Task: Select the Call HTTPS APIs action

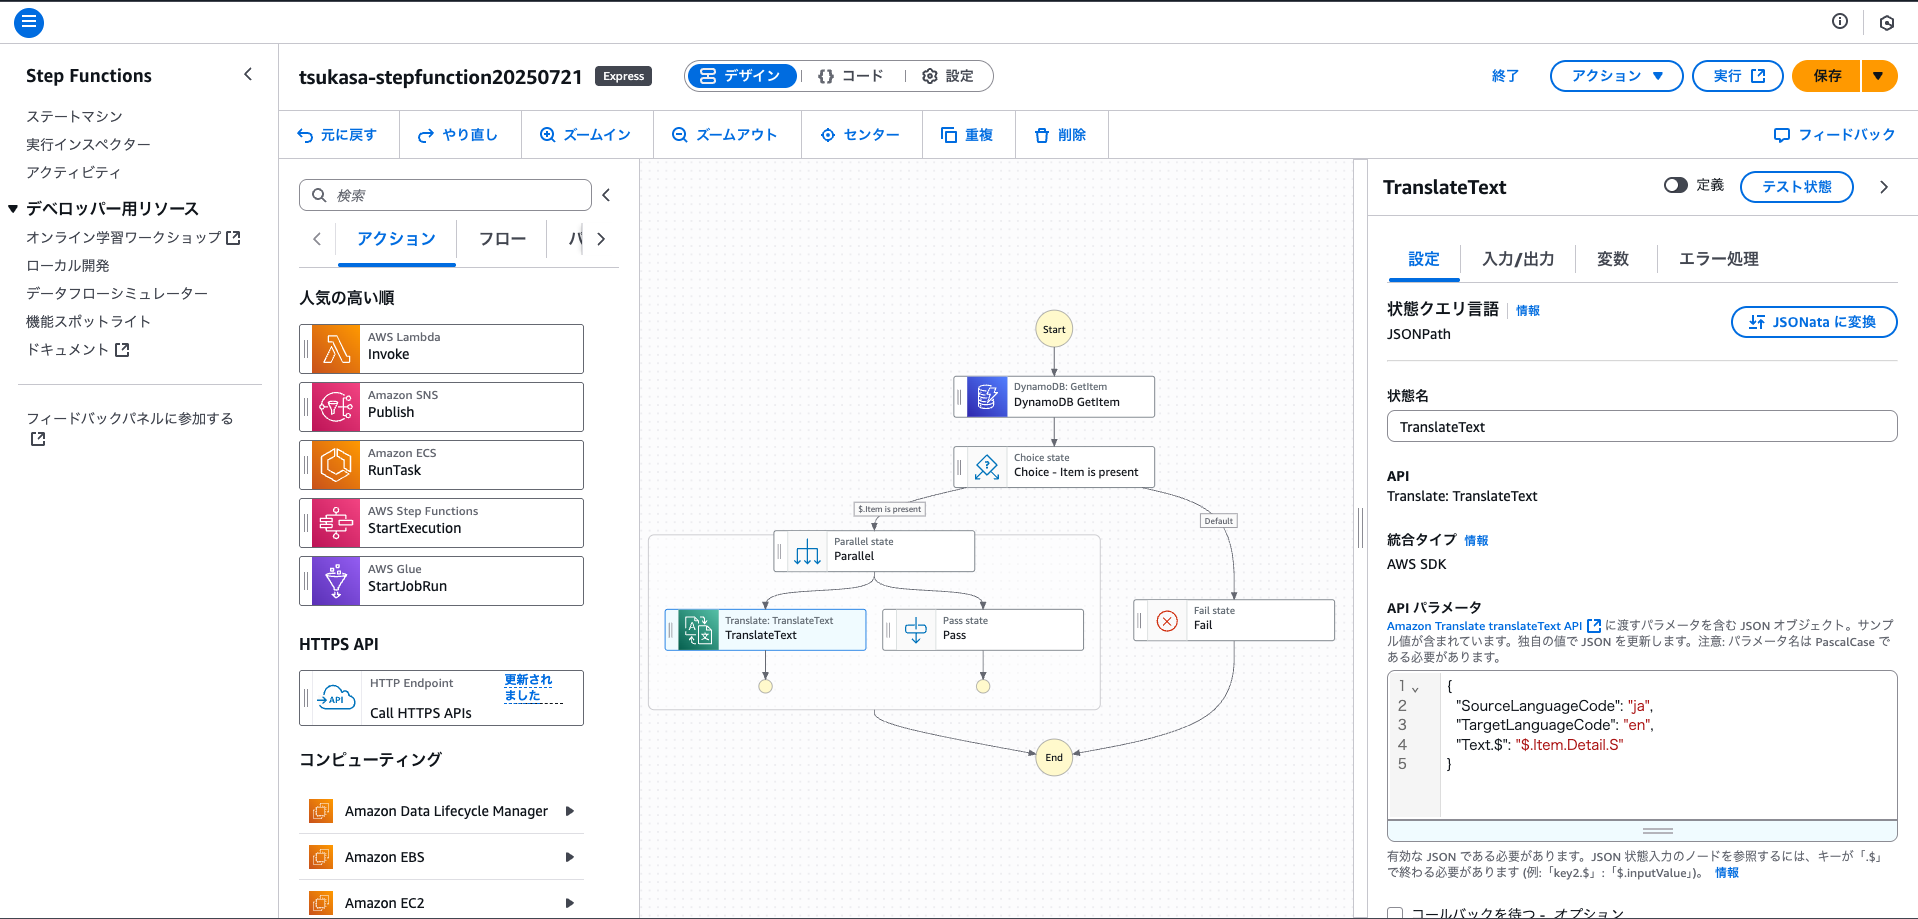Action: point(441,698)
